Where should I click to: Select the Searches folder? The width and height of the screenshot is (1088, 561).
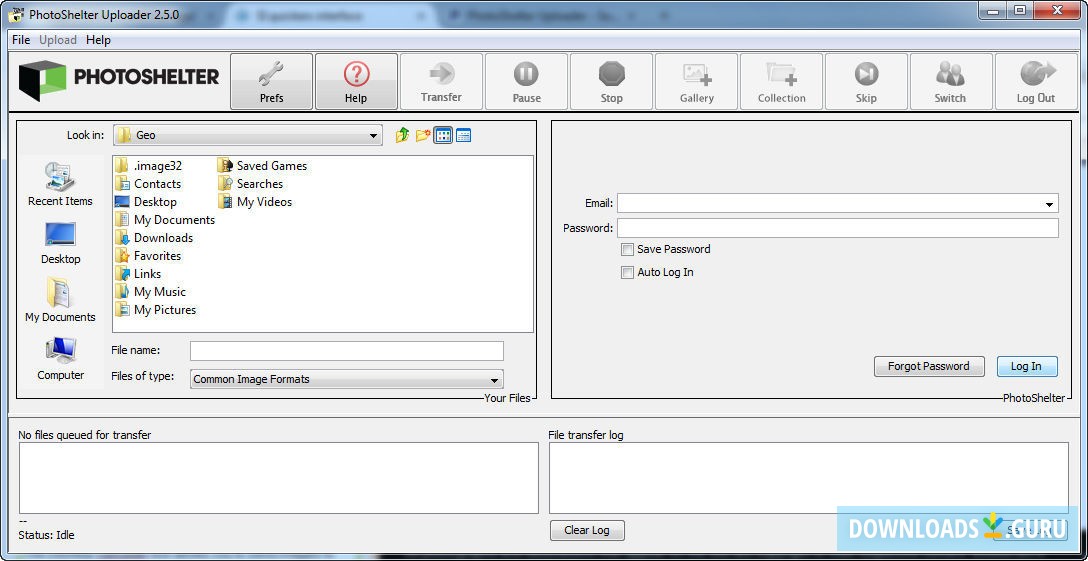(250, 183)
